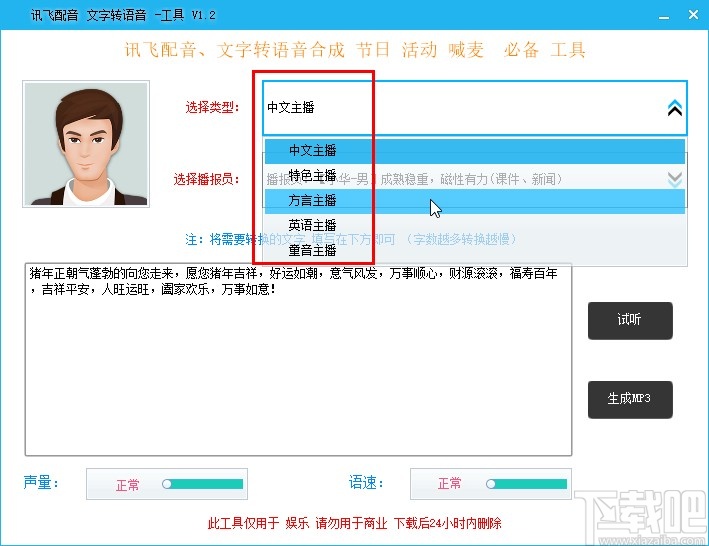Screen dimensions: 709x546
Task: Click the 正常 value beside 声量
Action: (x=128, y=485)
